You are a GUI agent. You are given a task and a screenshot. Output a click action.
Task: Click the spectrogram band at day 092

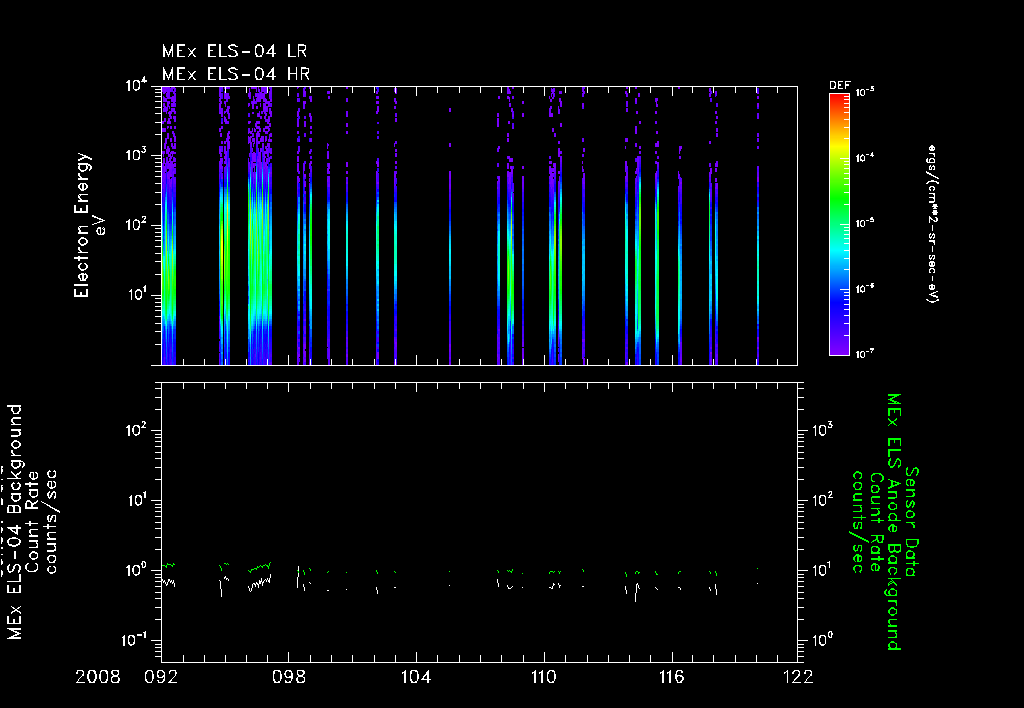(168, 225)
